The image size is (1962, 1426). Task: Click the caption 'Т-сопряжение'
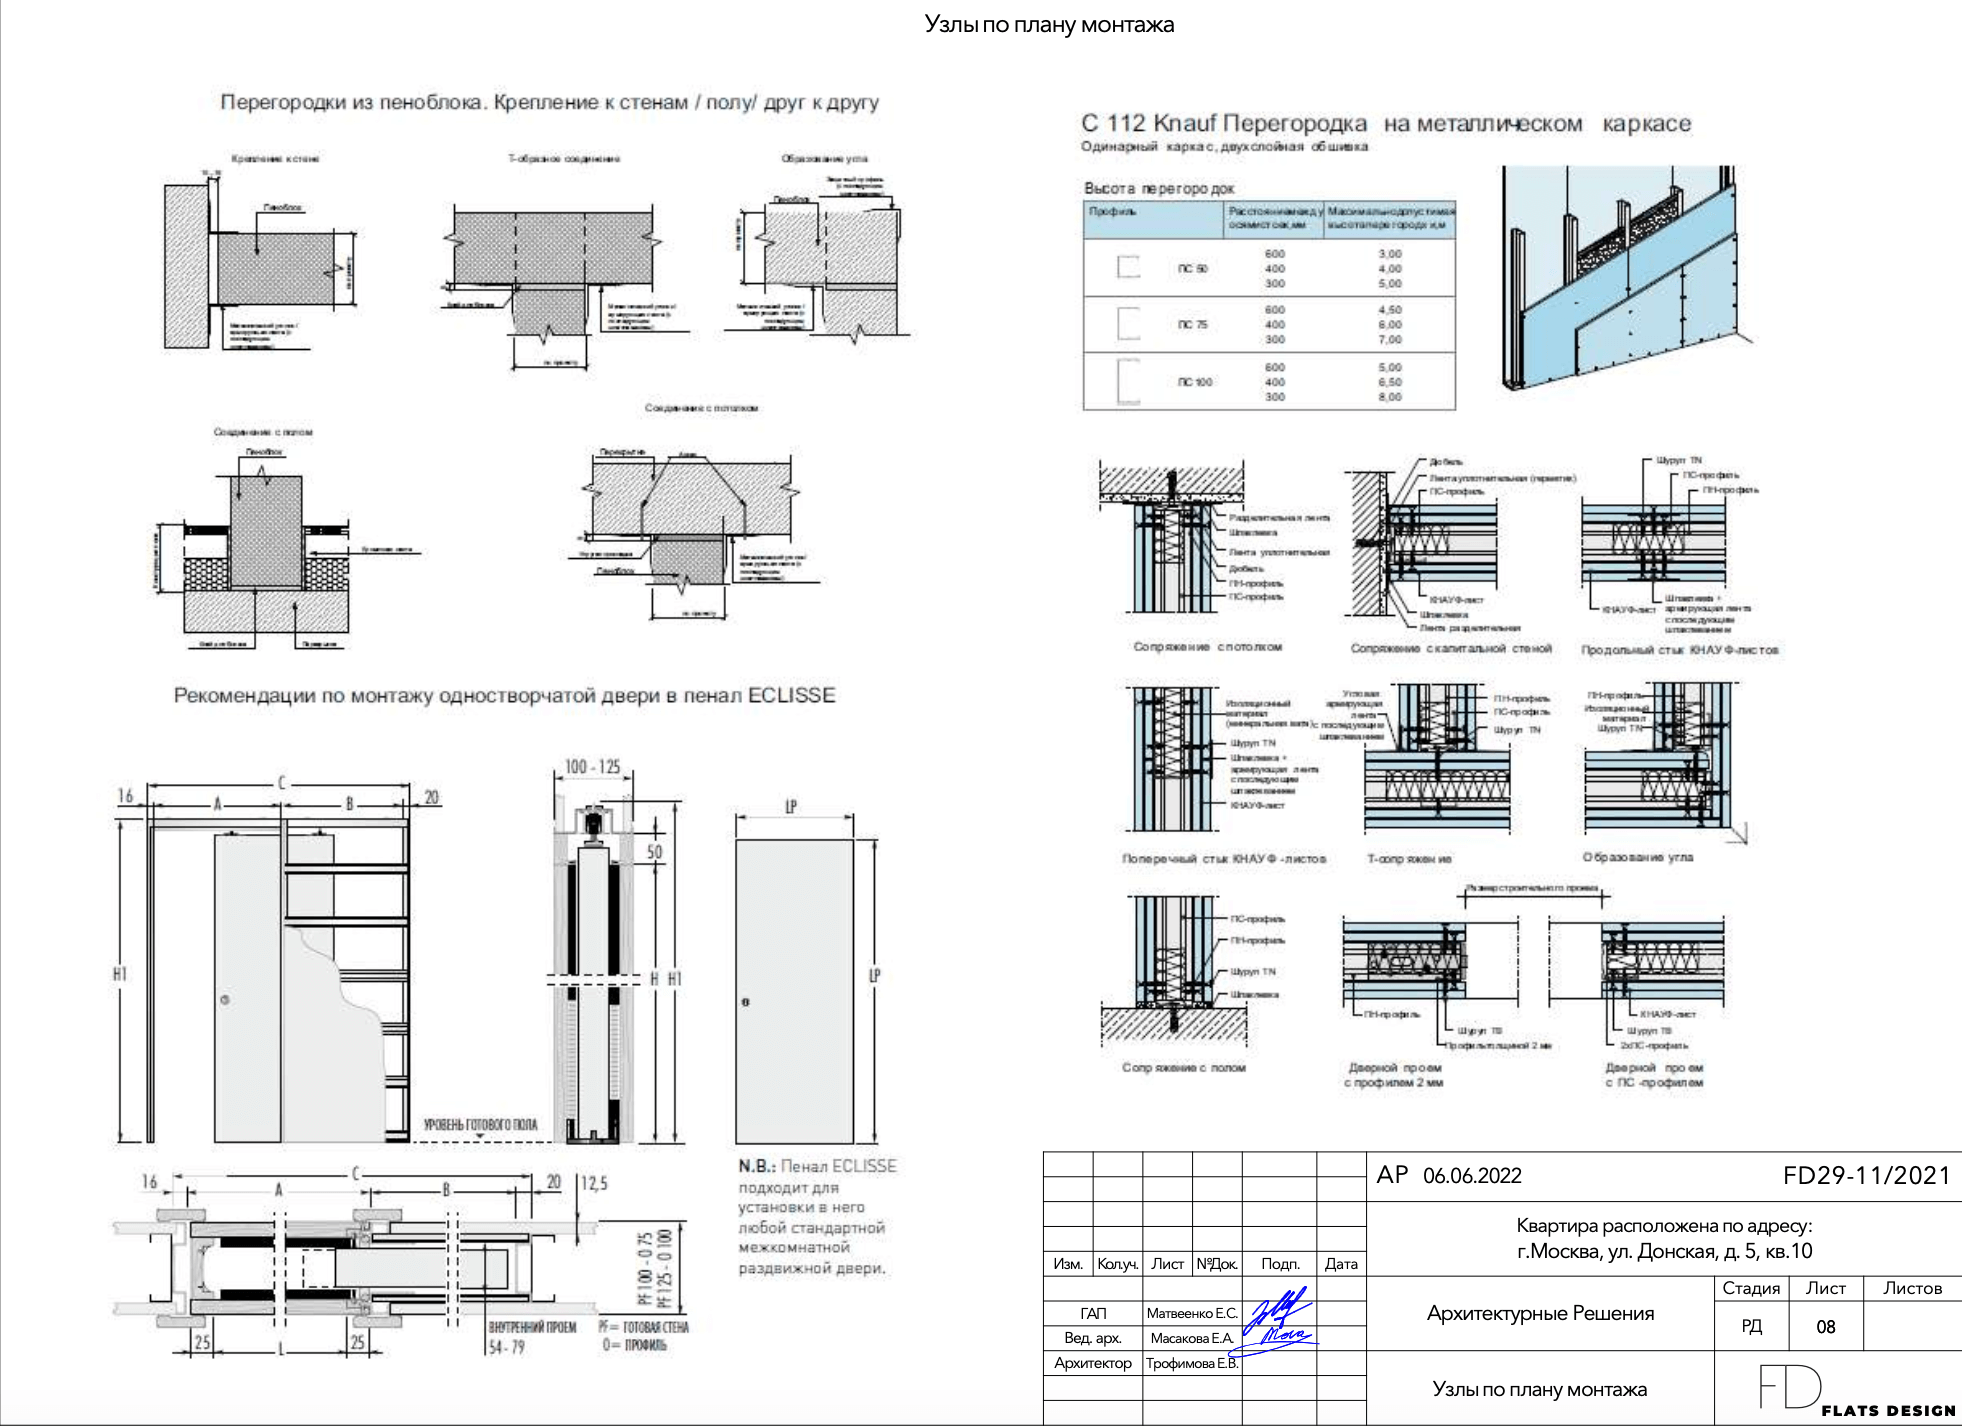(1409, 859)
